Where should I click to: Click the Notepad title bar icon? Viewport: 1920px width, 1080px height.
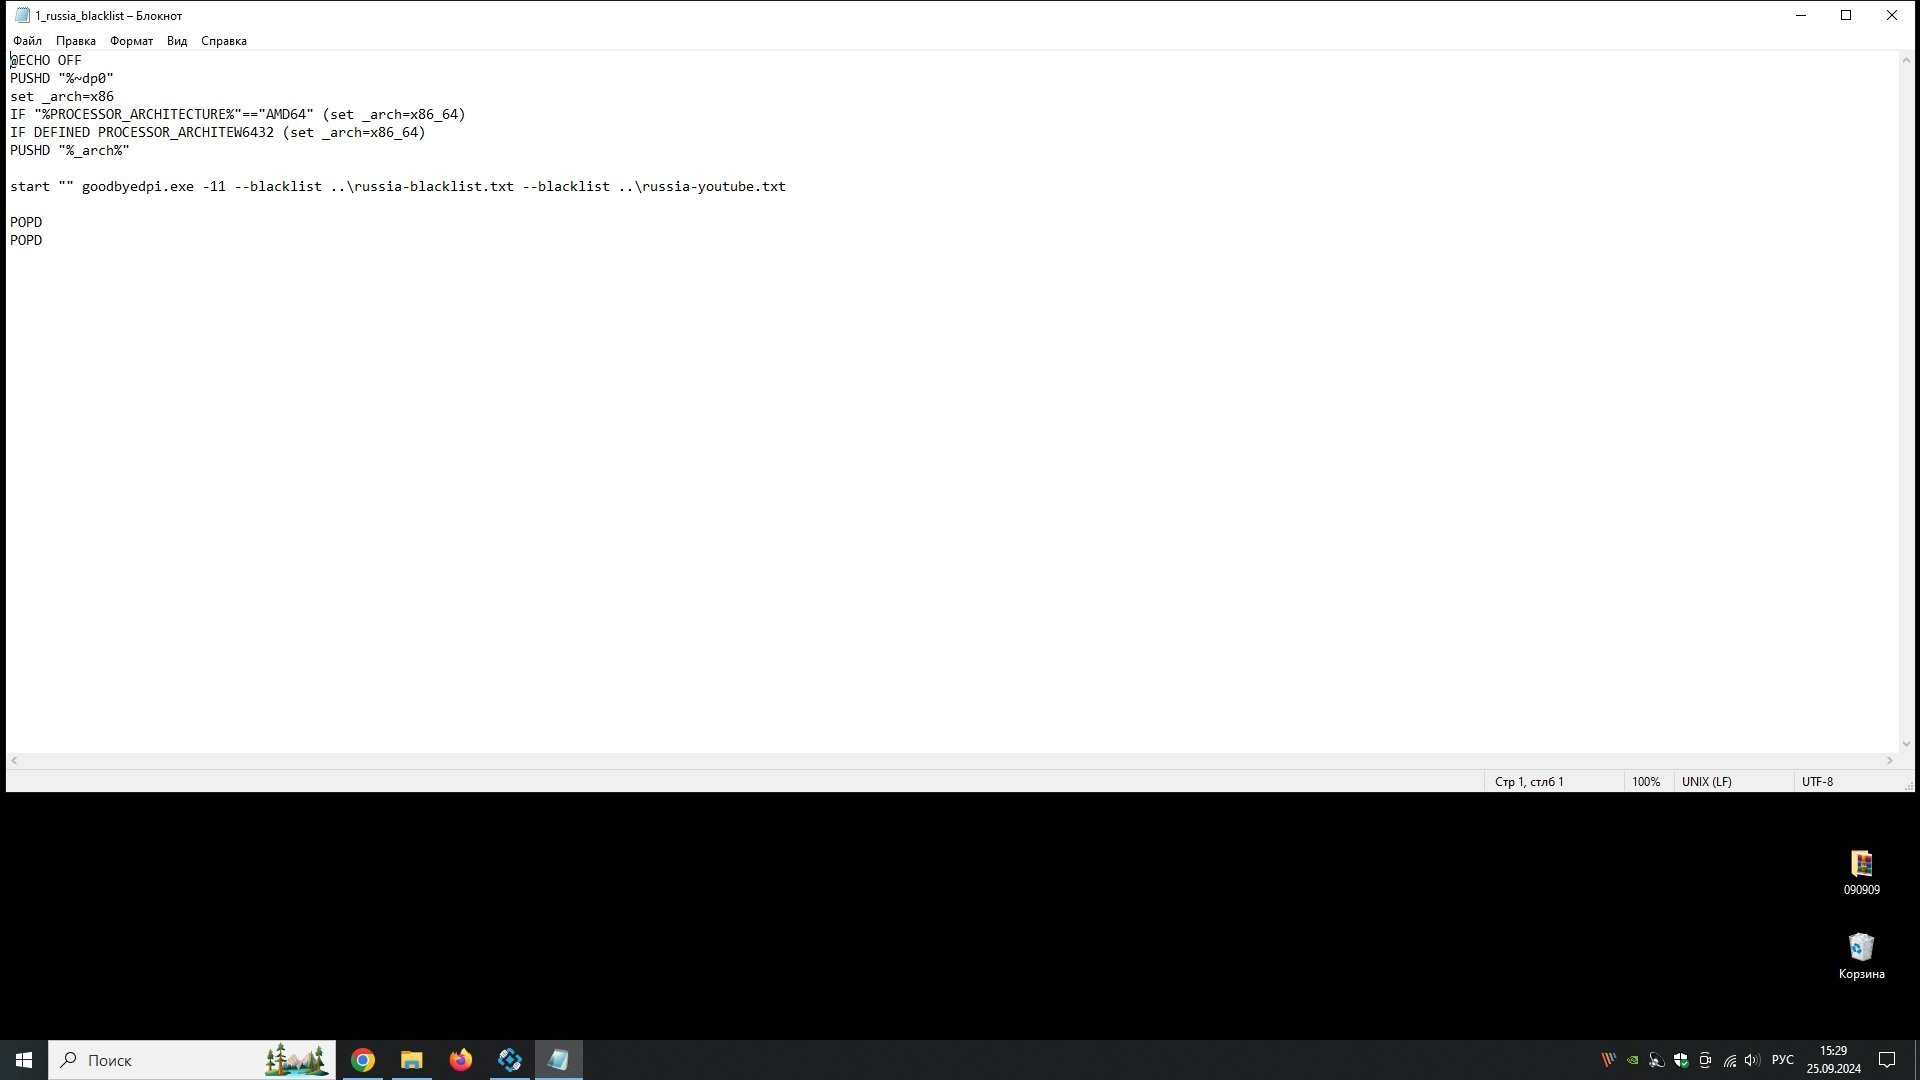(x=22, y=15)
